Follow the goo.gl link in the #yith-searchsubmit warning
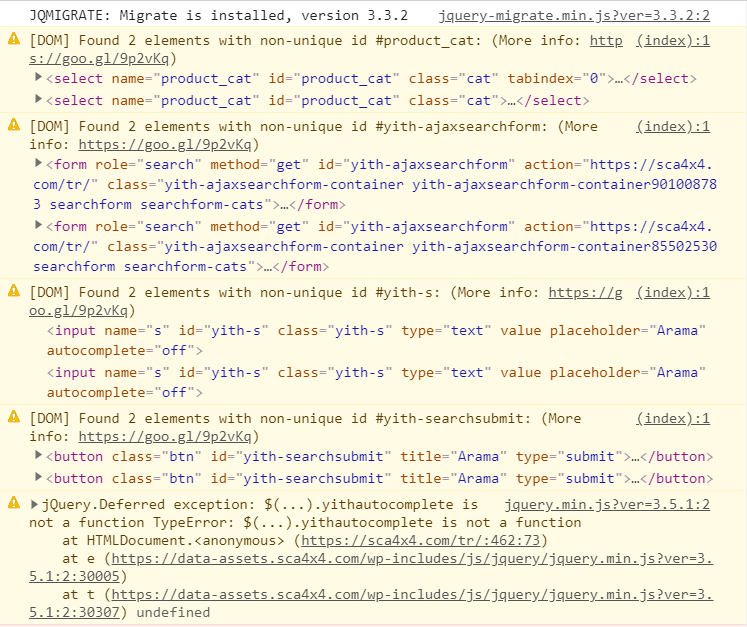The height and width of the screenshot is (627, 747). coord(165,437)
